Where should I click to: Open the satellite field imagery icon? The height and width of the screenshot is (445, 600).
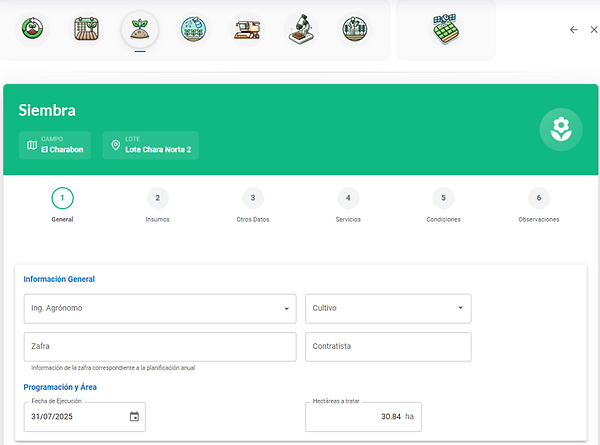(x=446, y=29)
